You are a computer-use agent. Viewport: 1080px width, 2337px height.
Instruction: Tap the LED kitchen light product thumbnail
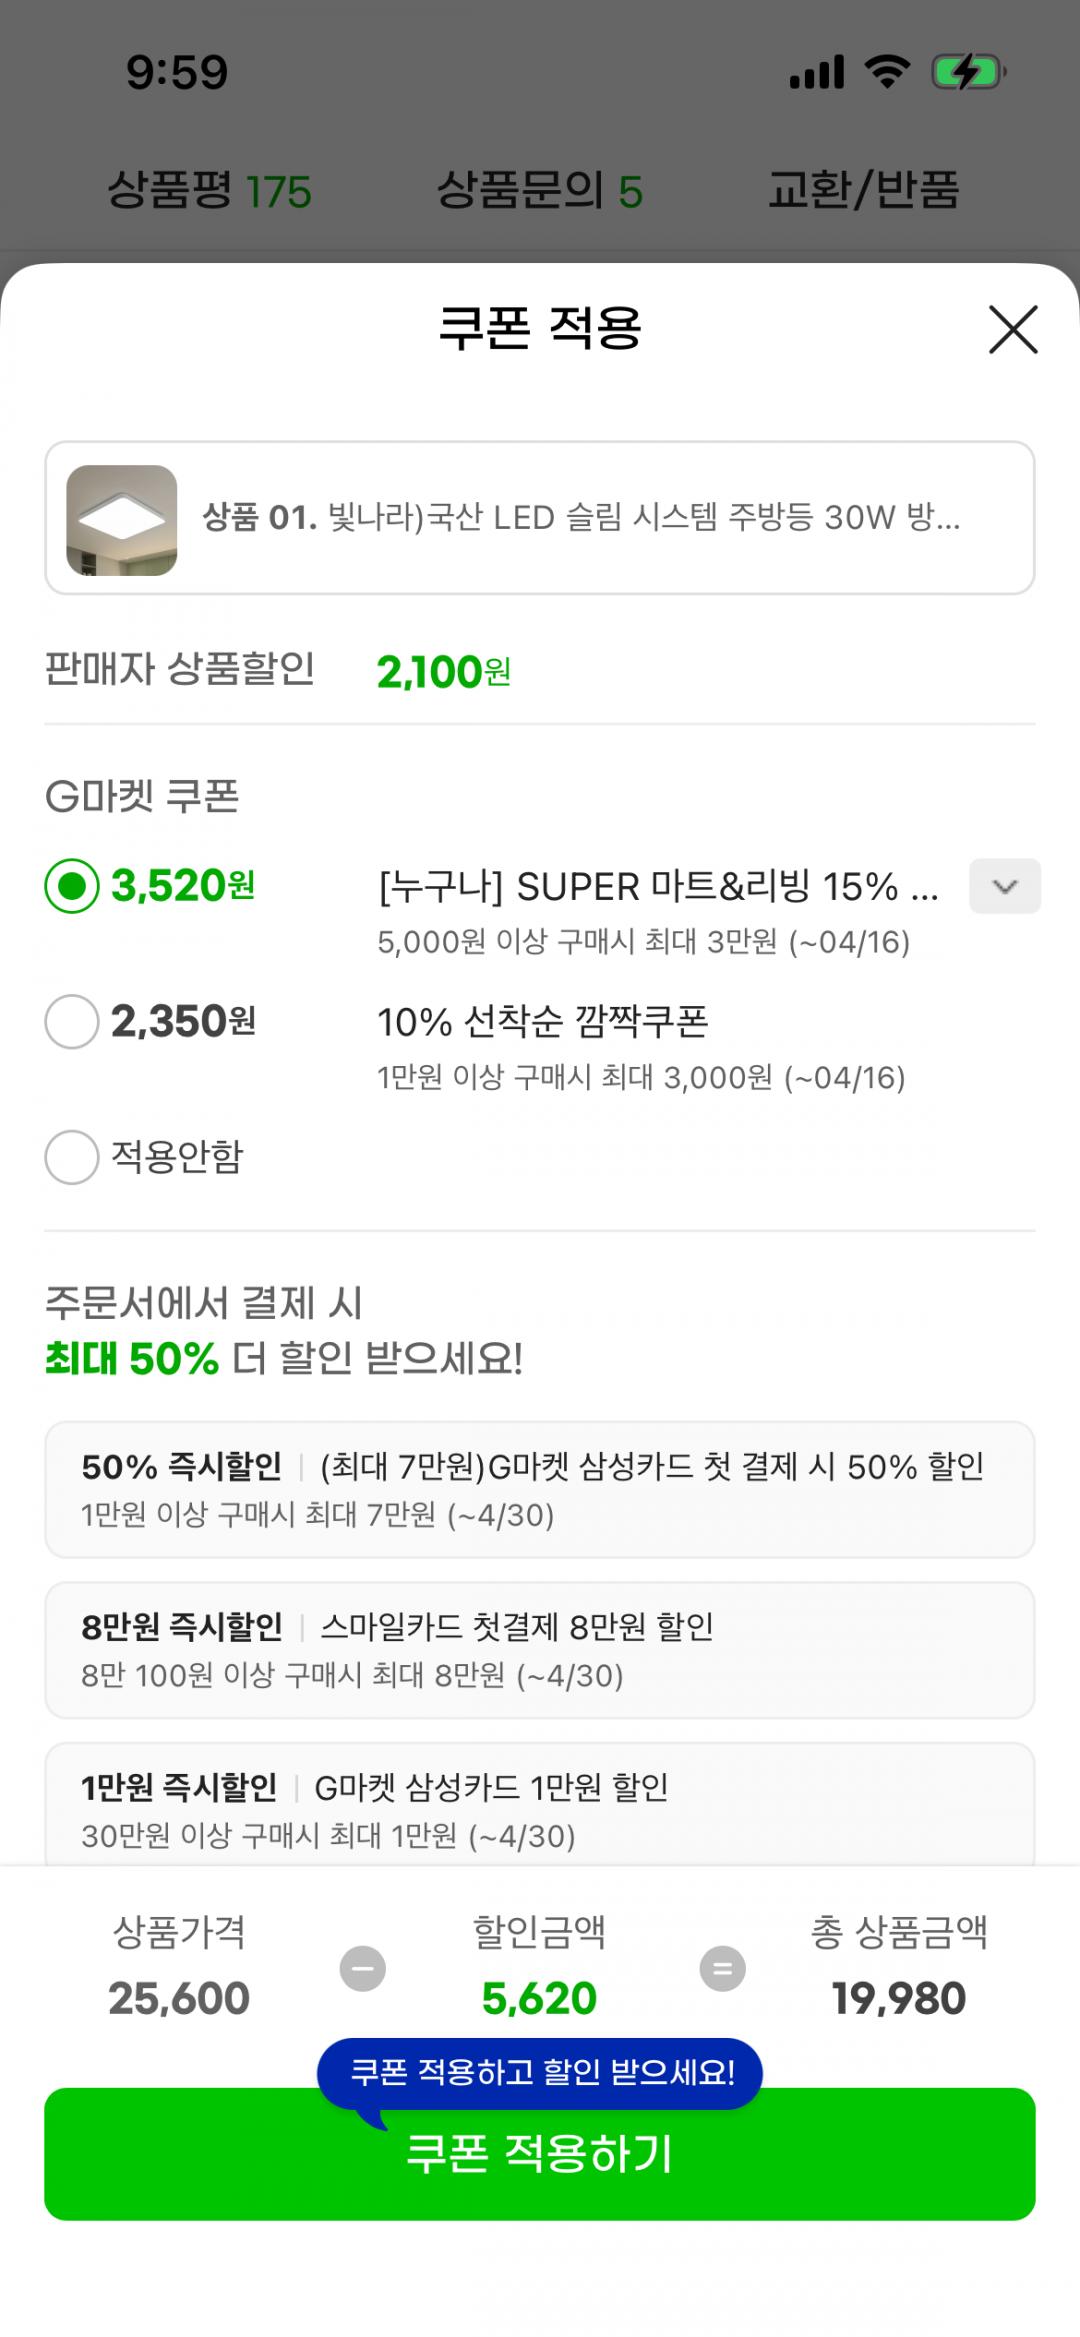[x=122, y=520]
